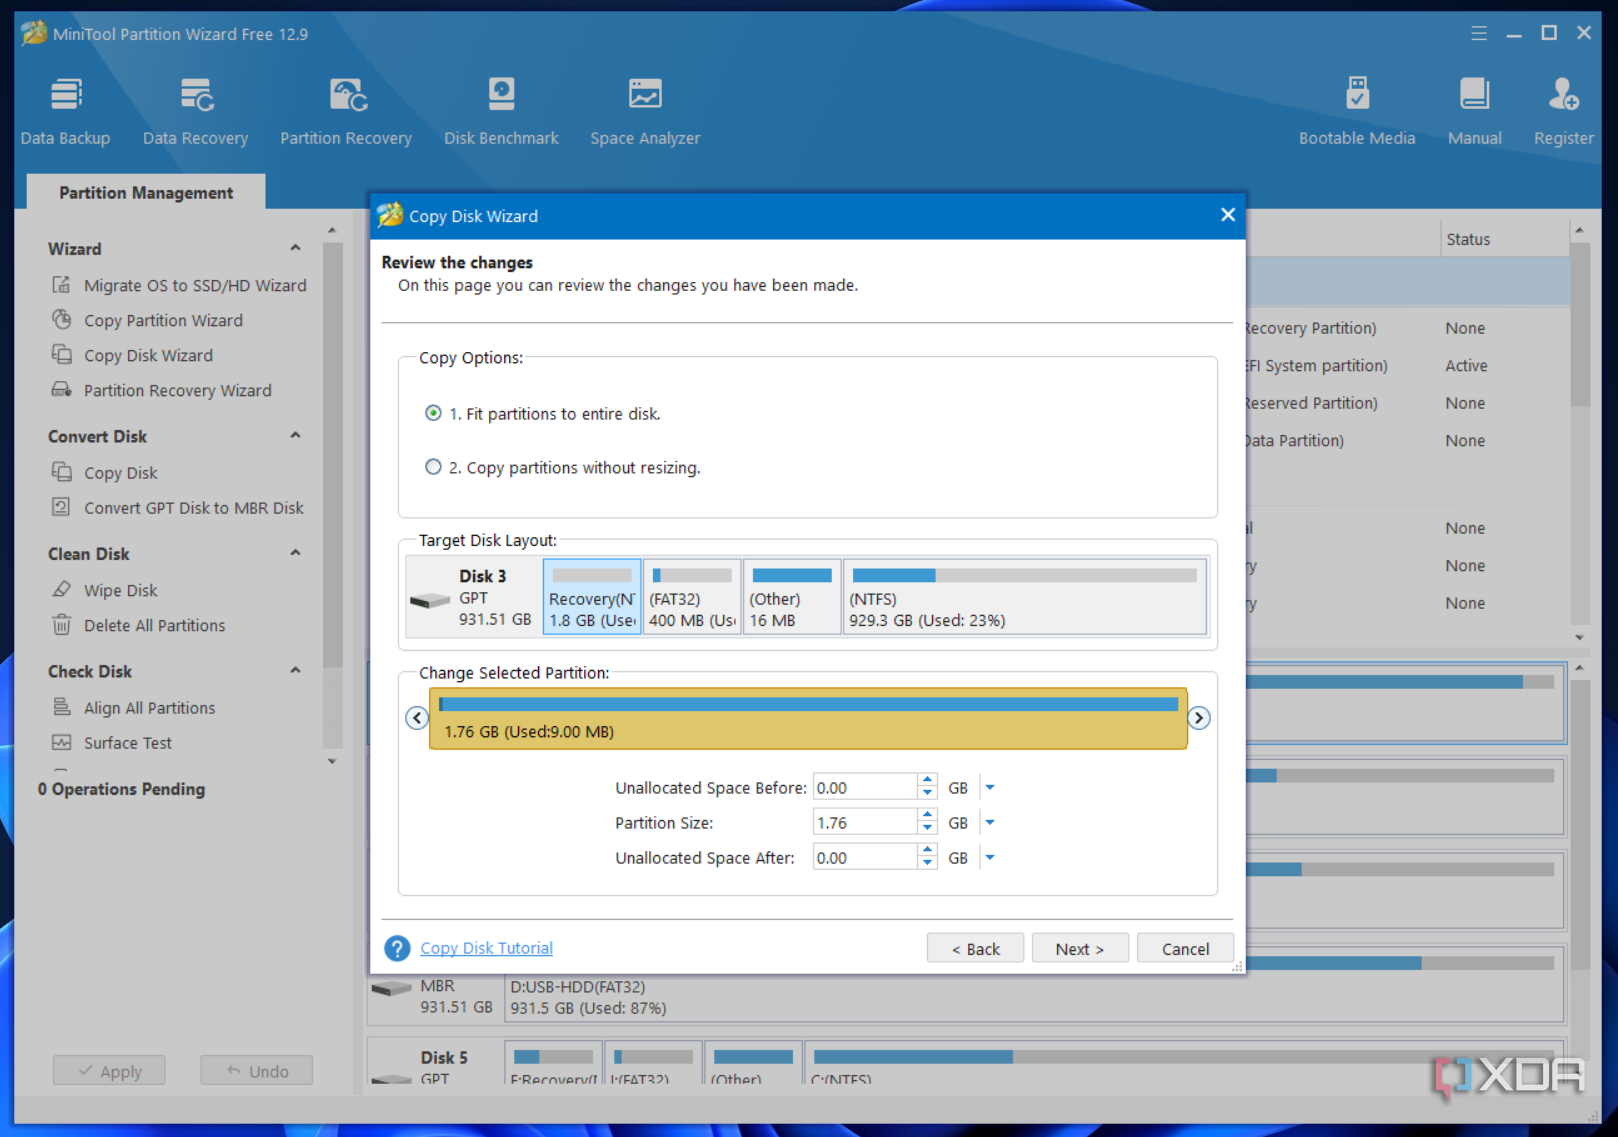The height and width of the screenshot is (1137, 1618).
Task: Collapse the Convert Disk section
Action: tap(295, 436)
